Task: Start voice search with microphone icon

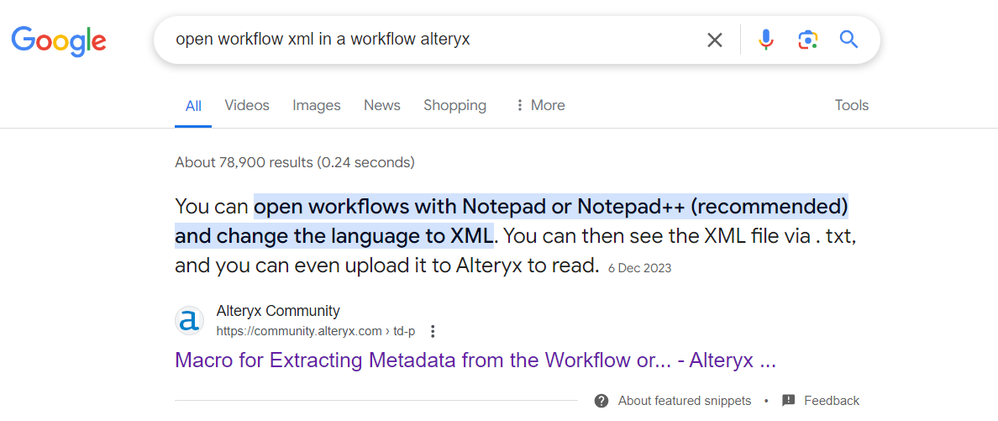Action: coord(766,40)
